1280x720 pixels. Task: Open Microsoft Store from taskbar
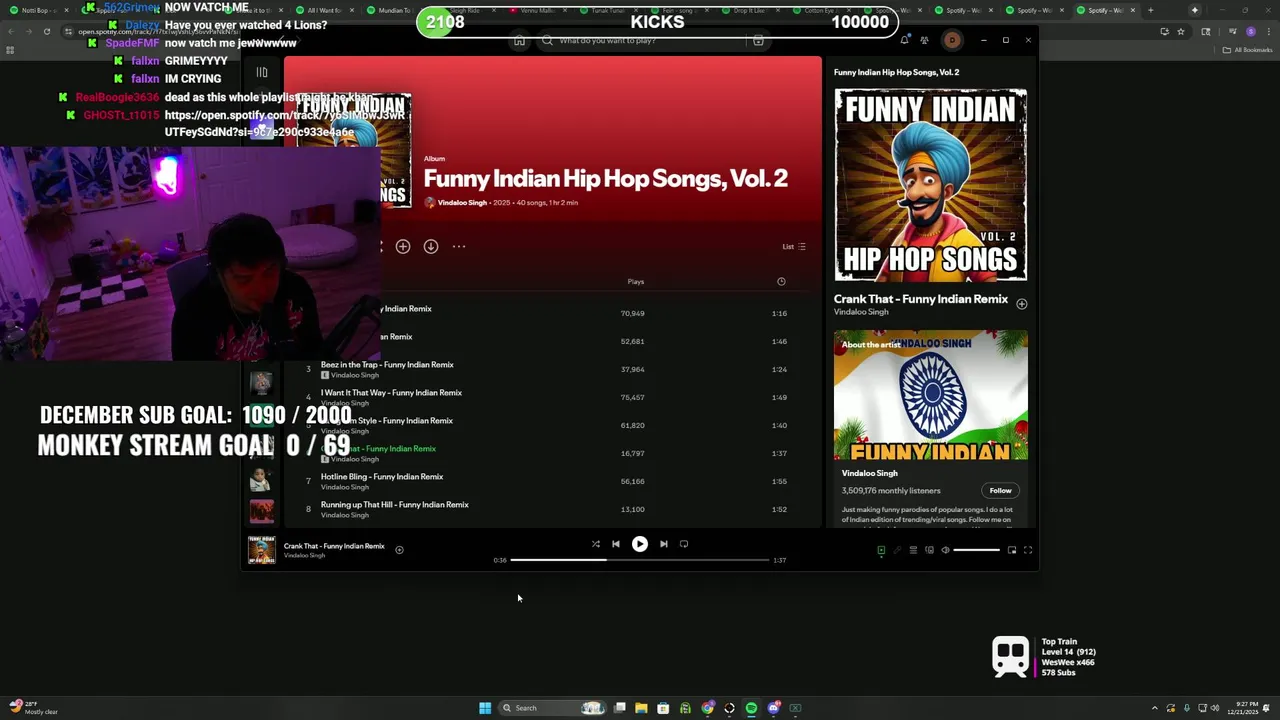tap(663, 708)
